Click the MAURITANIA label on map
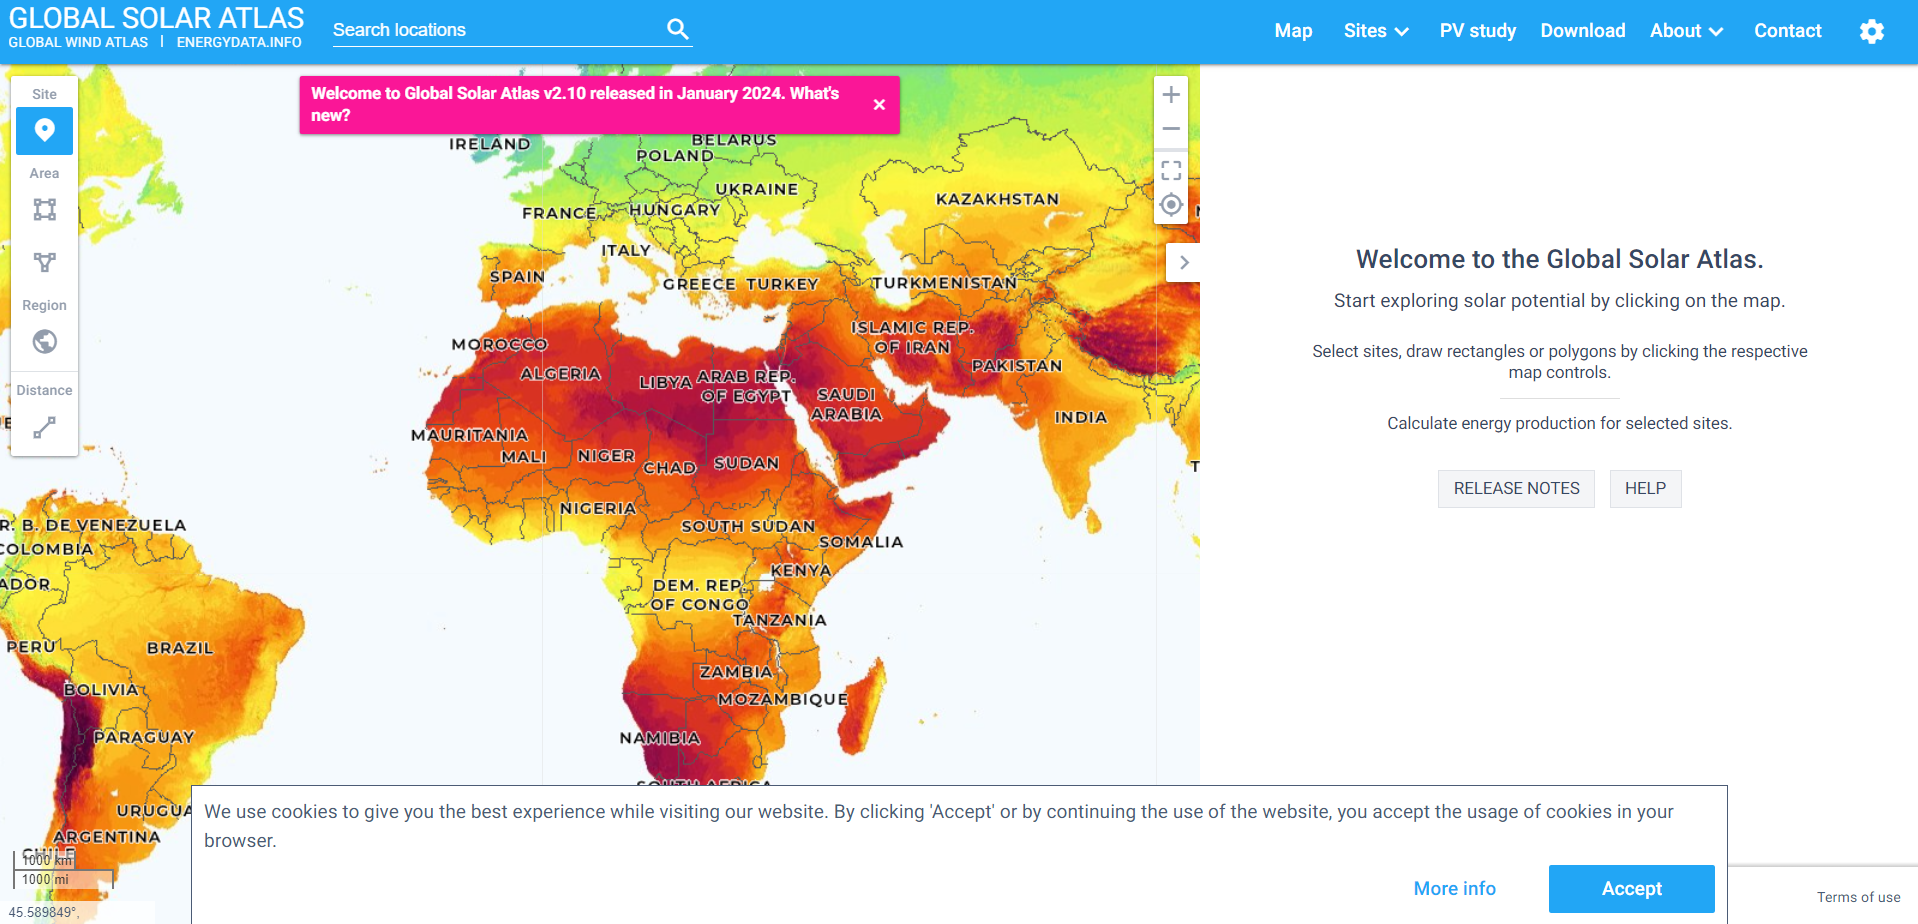This screenshot has height=924, width=1918. [x=469, y=436]
